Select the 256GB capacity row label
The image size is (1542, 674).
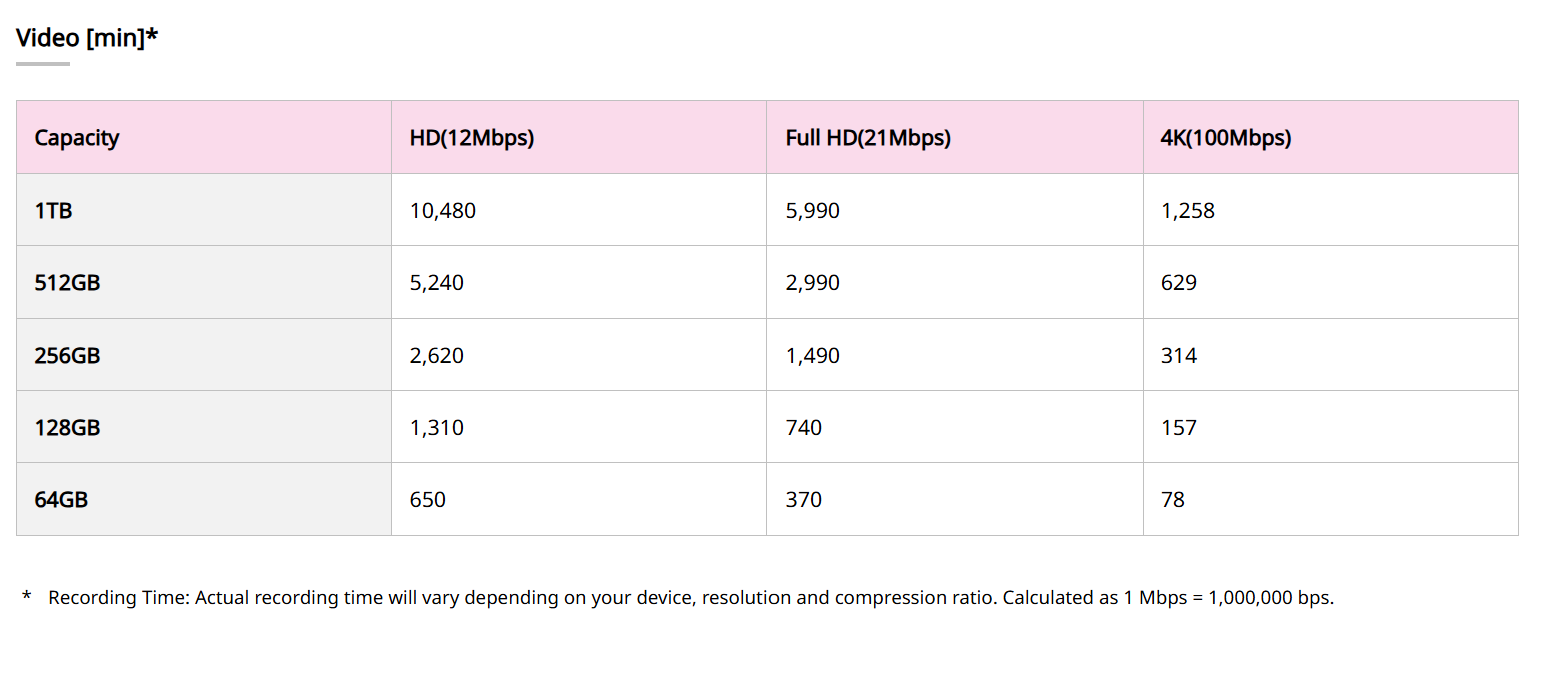click(x=67, y=355)
